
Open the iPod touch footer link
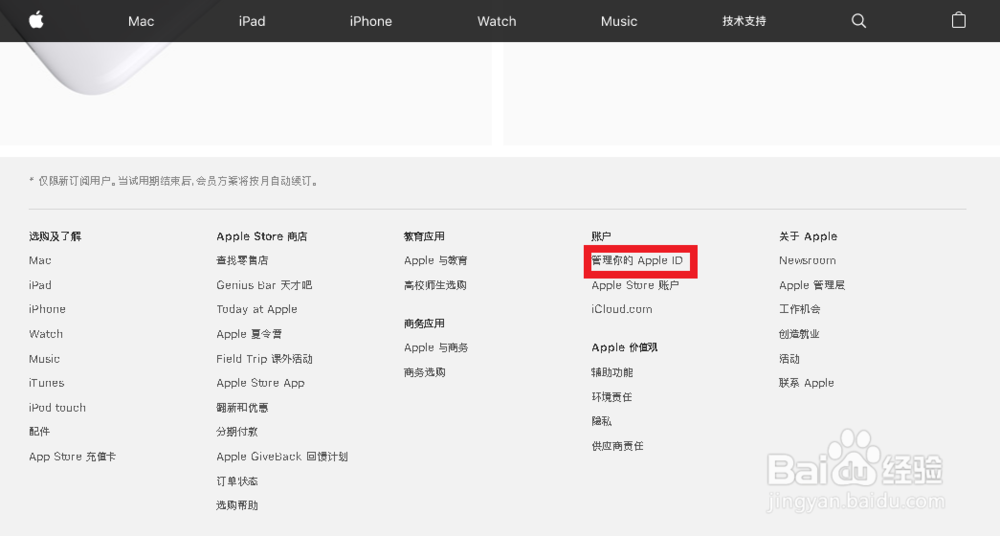tap(57, 408)
